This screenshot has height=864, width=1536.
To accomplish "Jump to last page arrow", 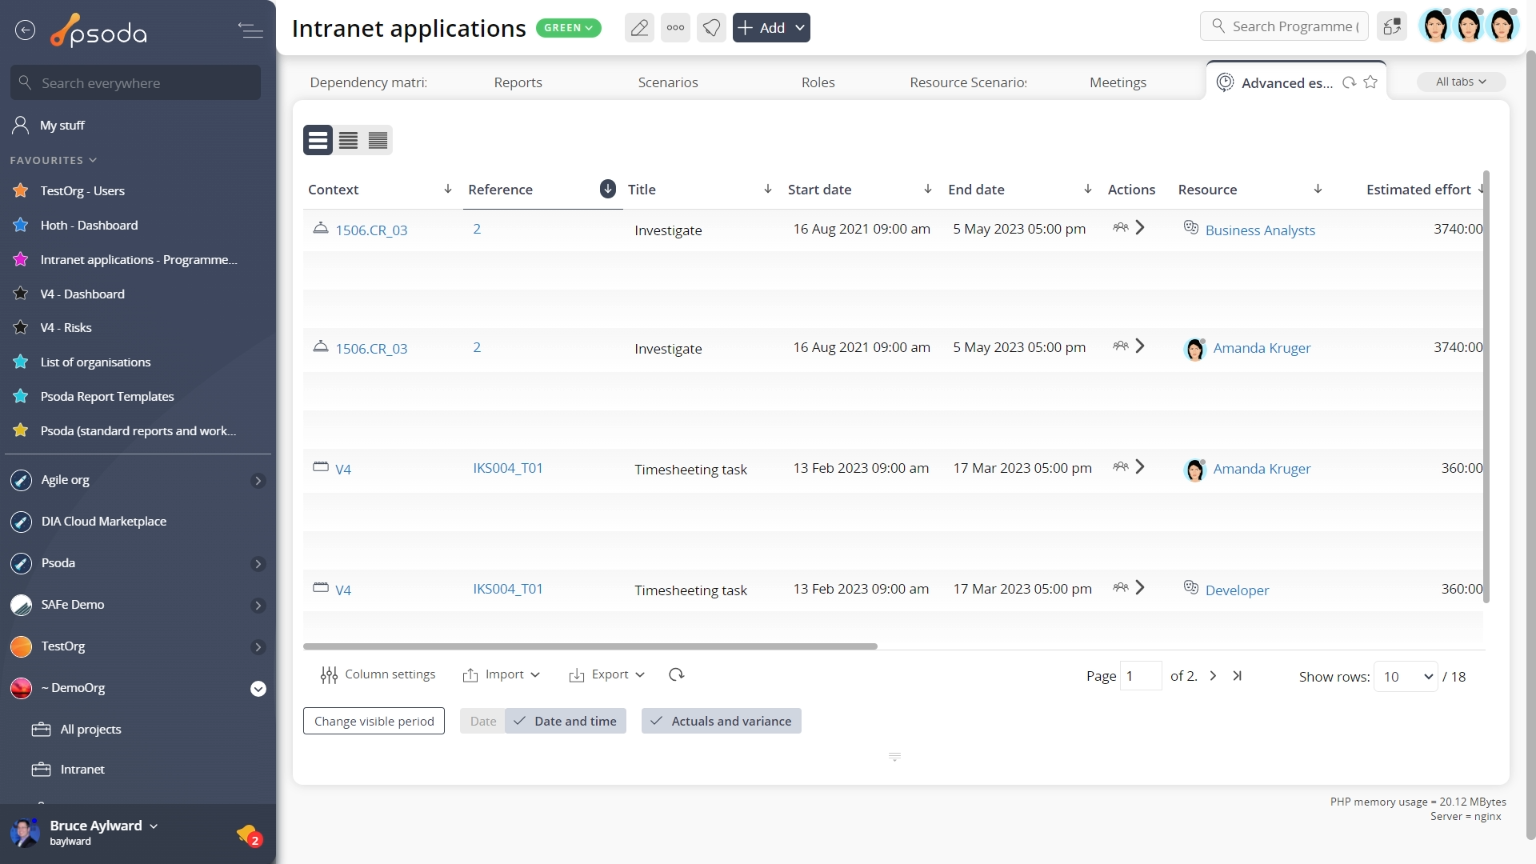I will pos(1237,676).
